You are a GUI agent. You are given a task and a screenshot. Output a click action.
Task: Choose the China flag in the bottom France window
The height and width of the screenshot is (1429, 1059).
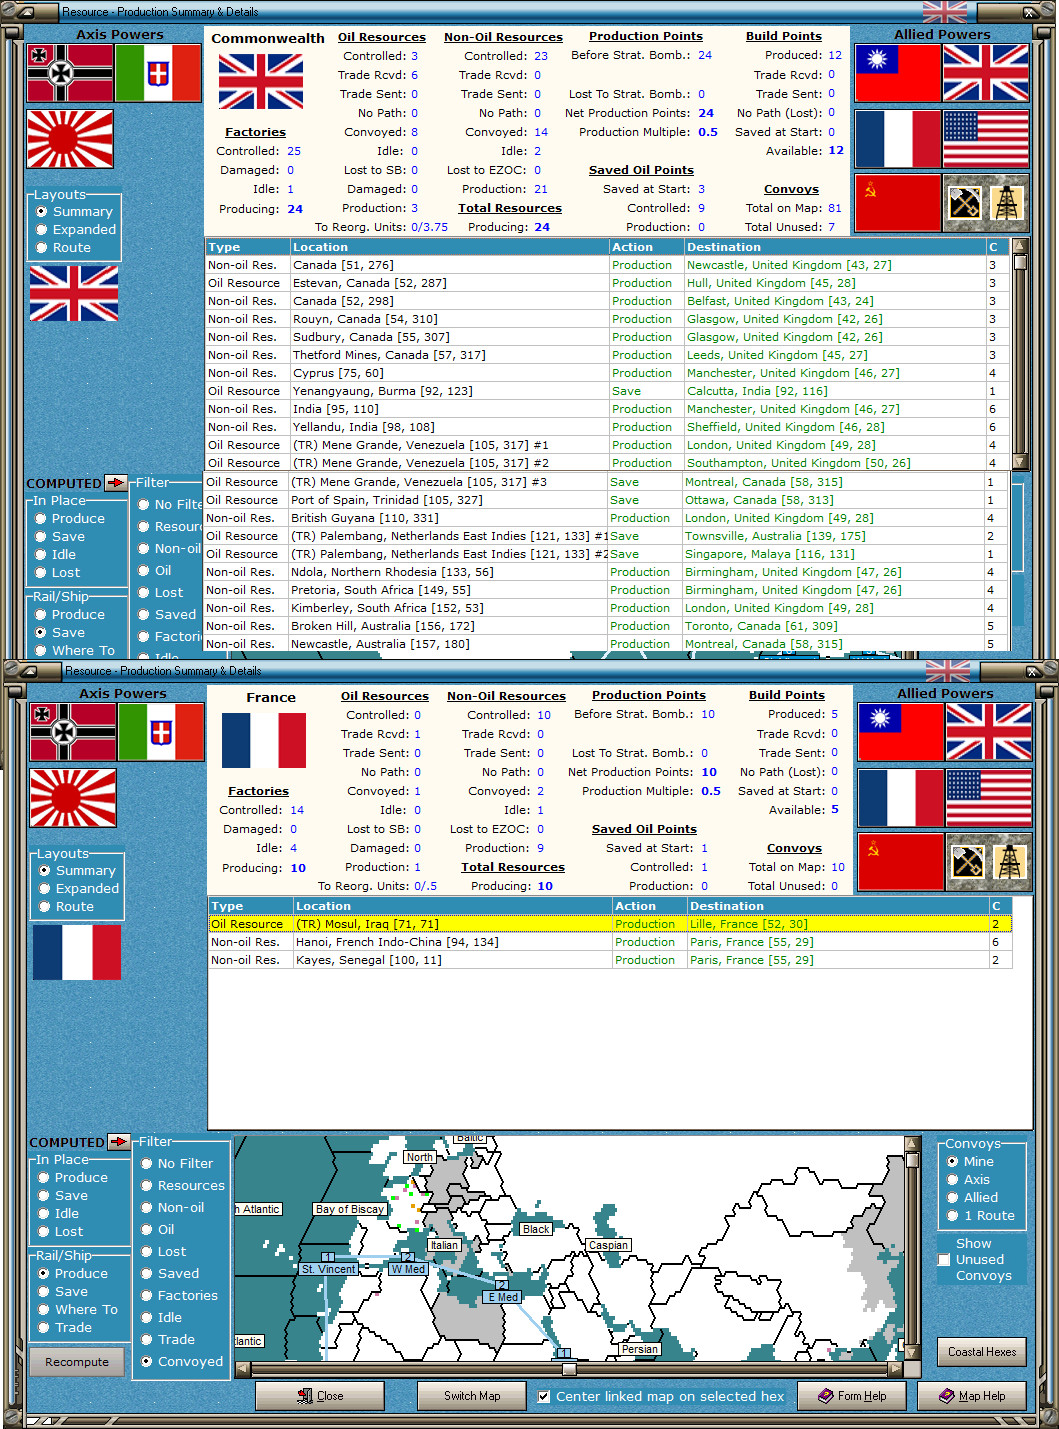(x=901, y=733)
